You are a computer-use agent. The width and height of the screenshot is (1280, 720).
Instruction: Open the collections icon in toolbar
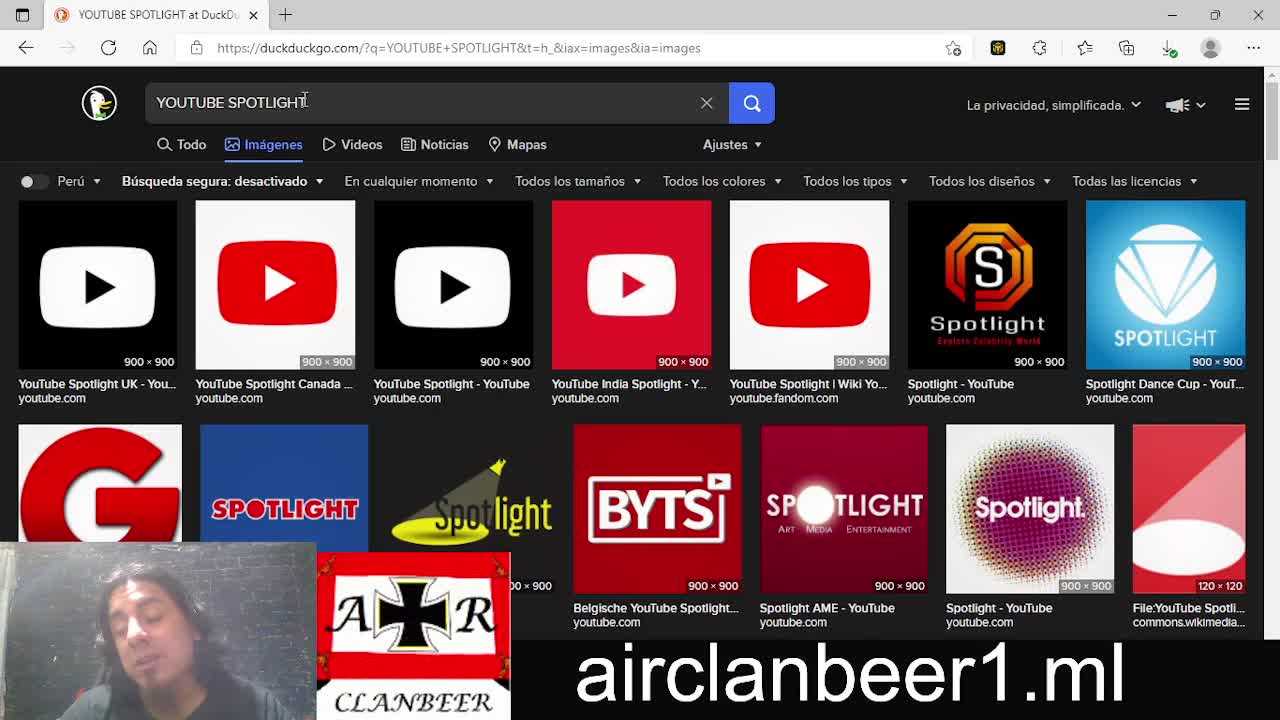[x=1127, y=48]
